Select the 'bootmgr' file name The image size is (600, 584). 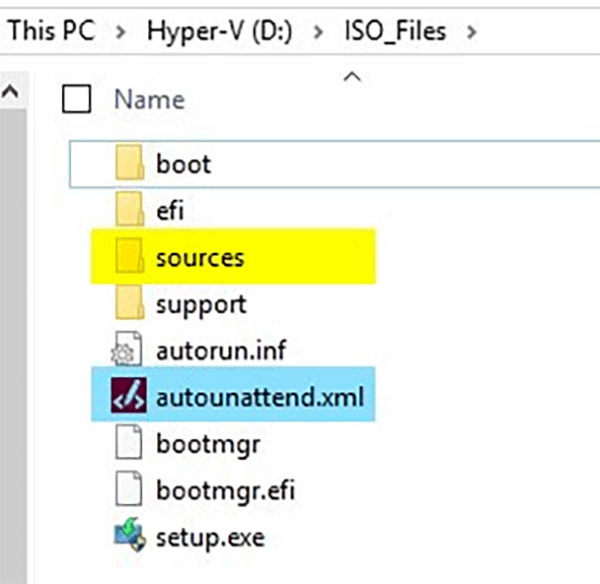tap(209, 445)
